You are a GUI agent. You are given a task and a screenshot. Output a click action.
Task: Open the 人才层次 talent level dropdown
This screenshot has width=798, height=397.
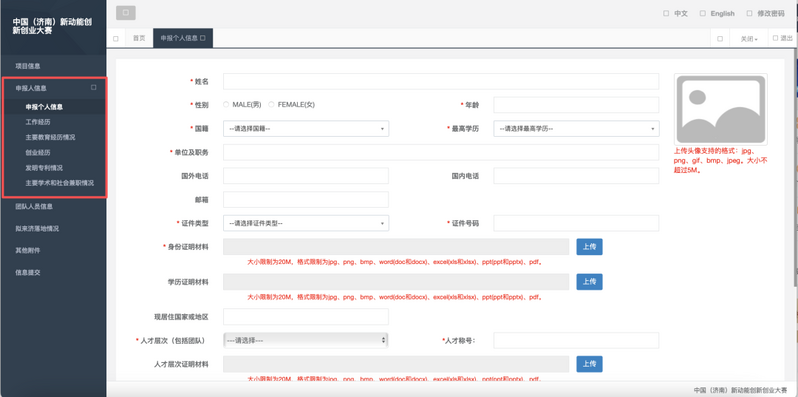306,340
